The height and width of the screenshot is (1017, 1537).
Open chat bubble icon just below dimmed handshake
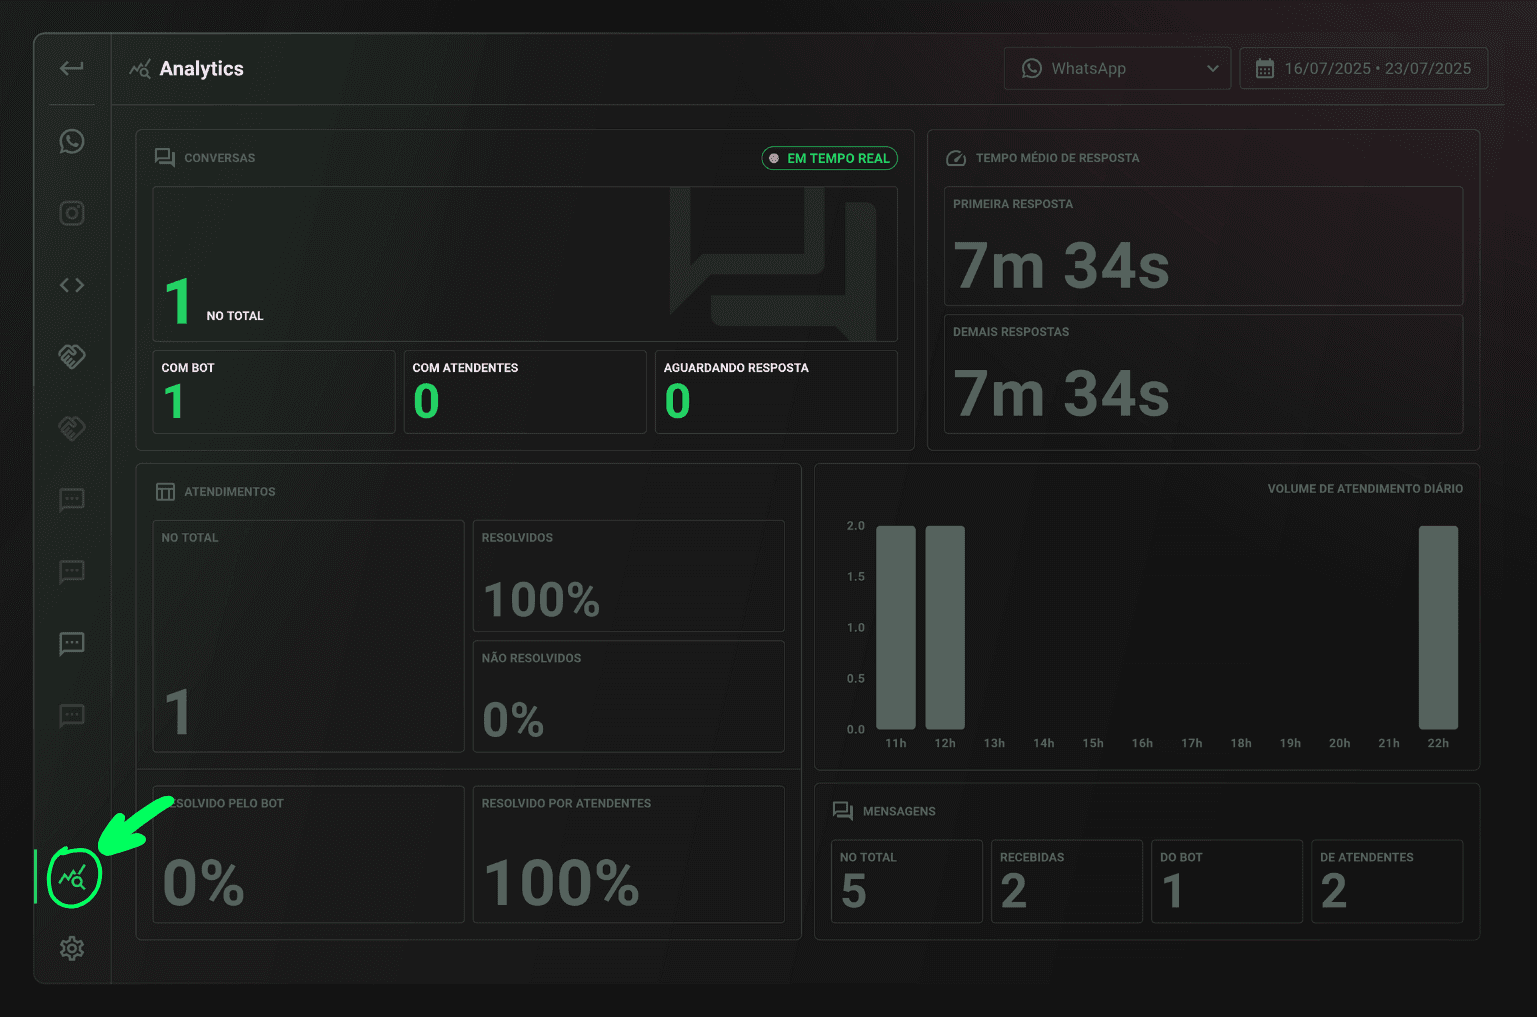pyautogui.click(x=72, y=500)
